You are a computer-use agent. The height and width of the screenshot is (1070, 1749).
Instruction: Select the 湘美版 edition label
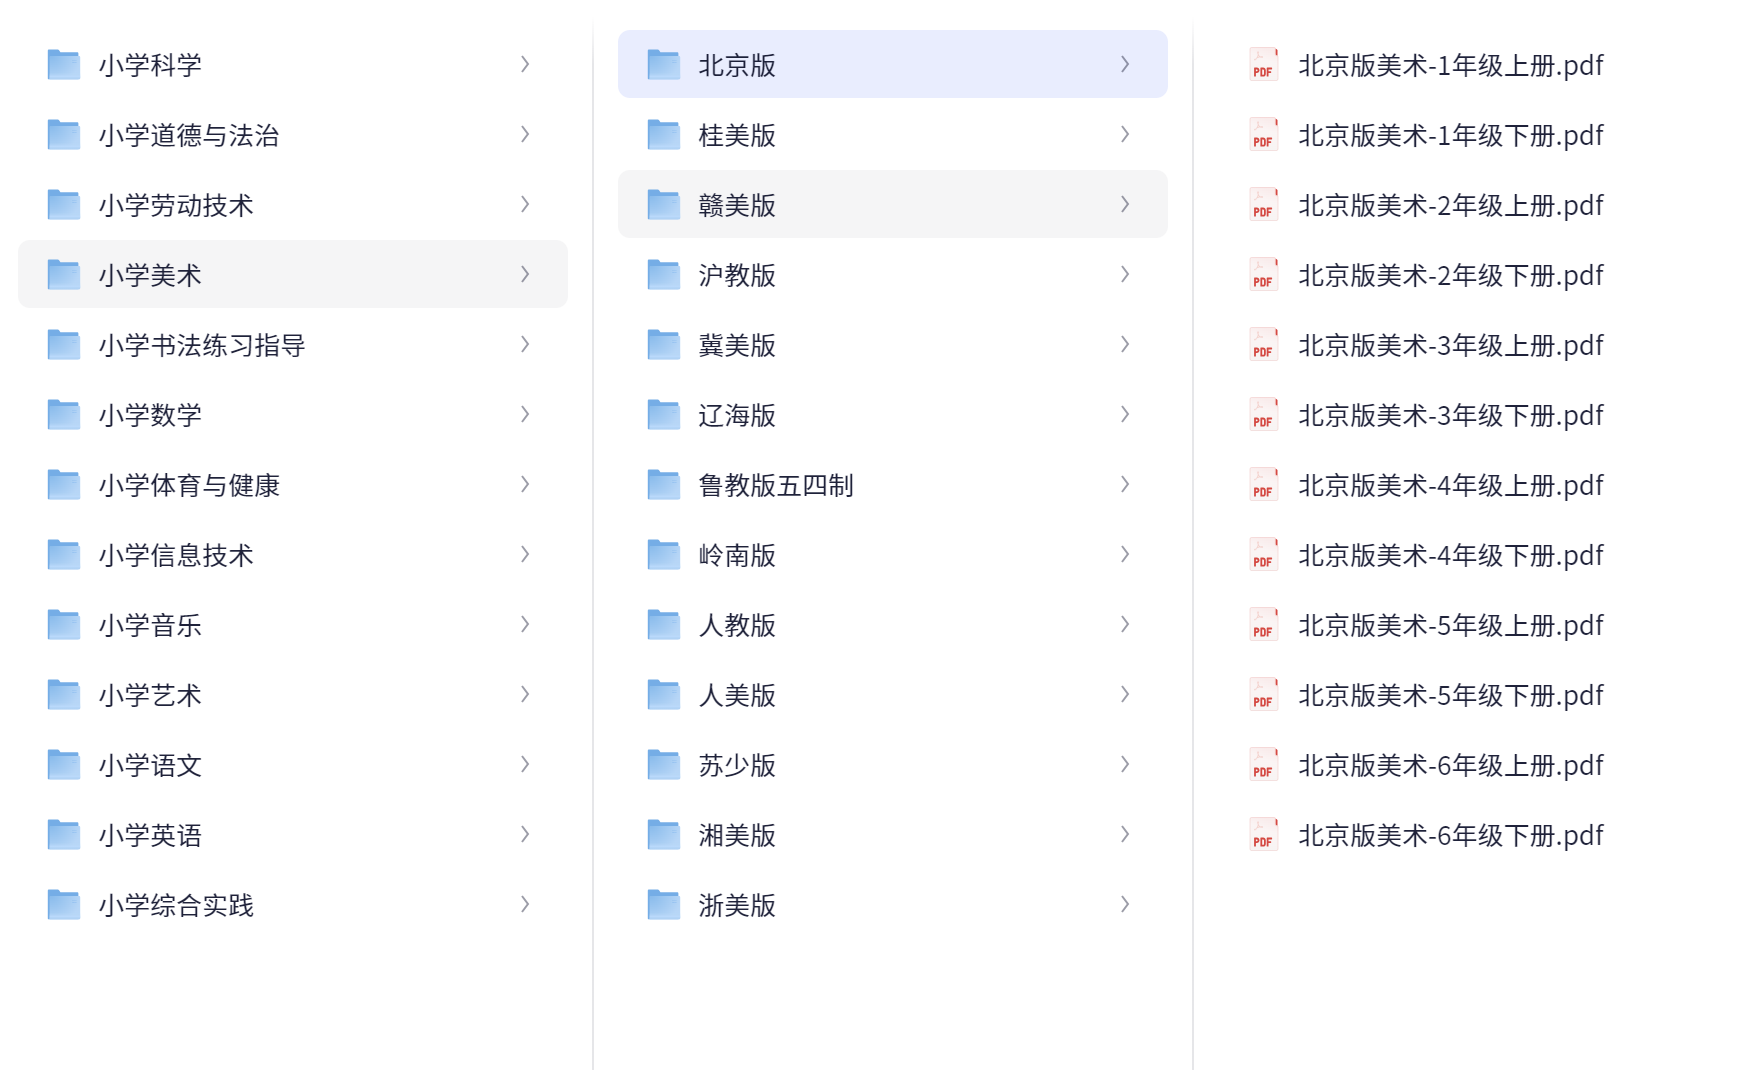pos(737,835)
